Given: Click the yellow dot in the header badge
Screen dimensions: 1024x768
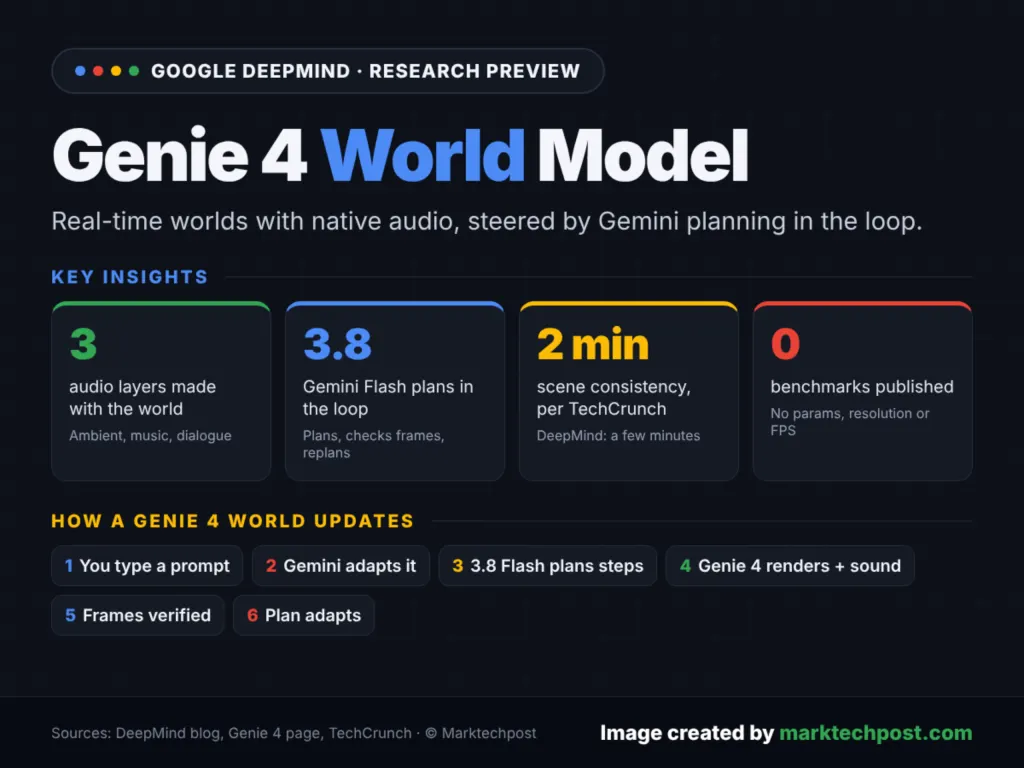Looking at the screenshot, I should click(x=116, y=71).
